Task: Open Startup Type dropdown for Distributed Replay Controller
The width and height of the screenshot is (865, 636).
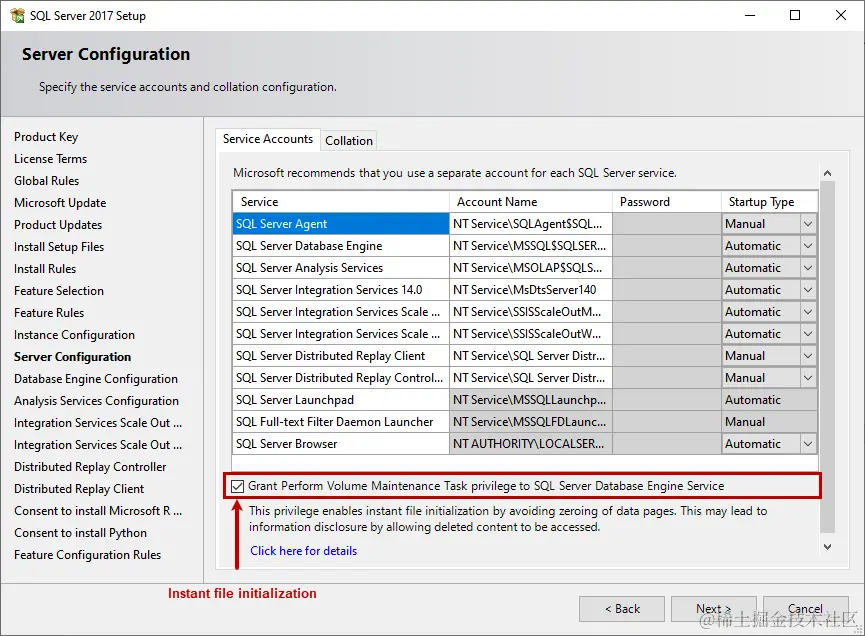Action: pyautogui.click(x=808, y=378)
